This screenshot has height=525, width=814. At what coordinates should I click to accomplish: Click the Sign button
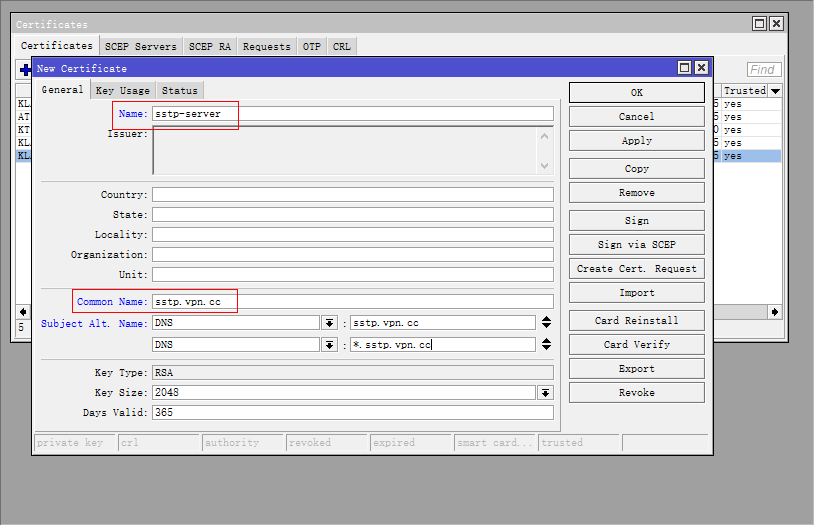(636, 220)
